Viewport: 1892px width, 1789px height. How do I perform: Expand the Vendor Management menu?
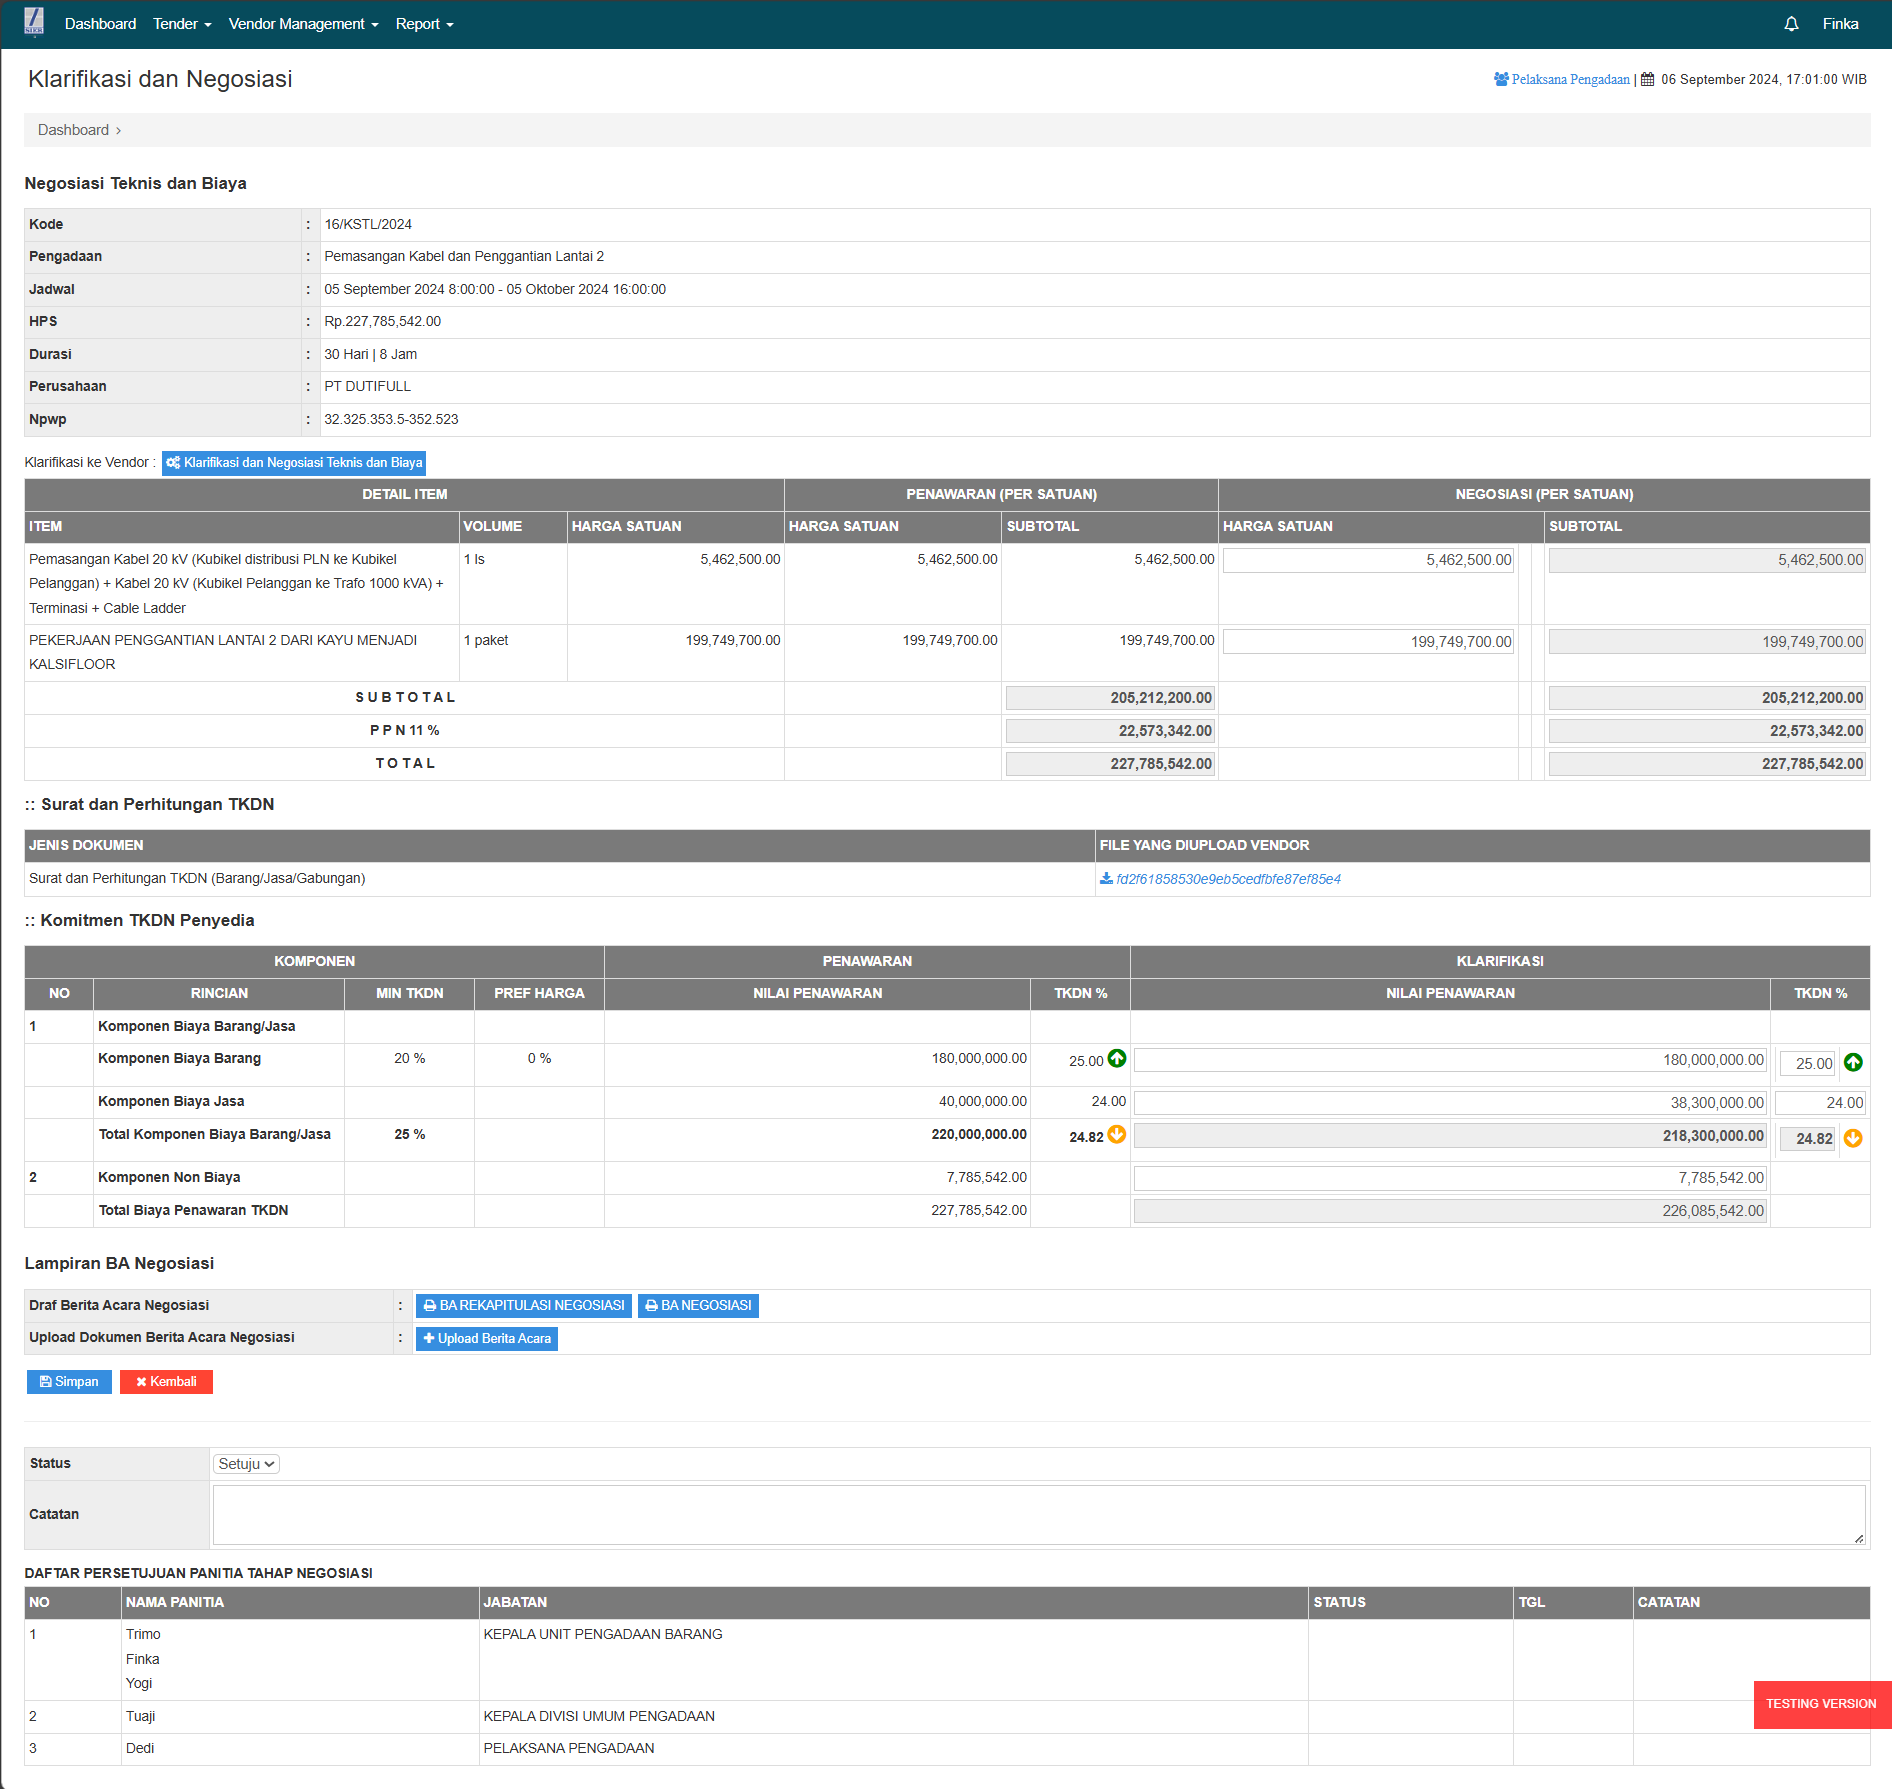click(303, 24)
